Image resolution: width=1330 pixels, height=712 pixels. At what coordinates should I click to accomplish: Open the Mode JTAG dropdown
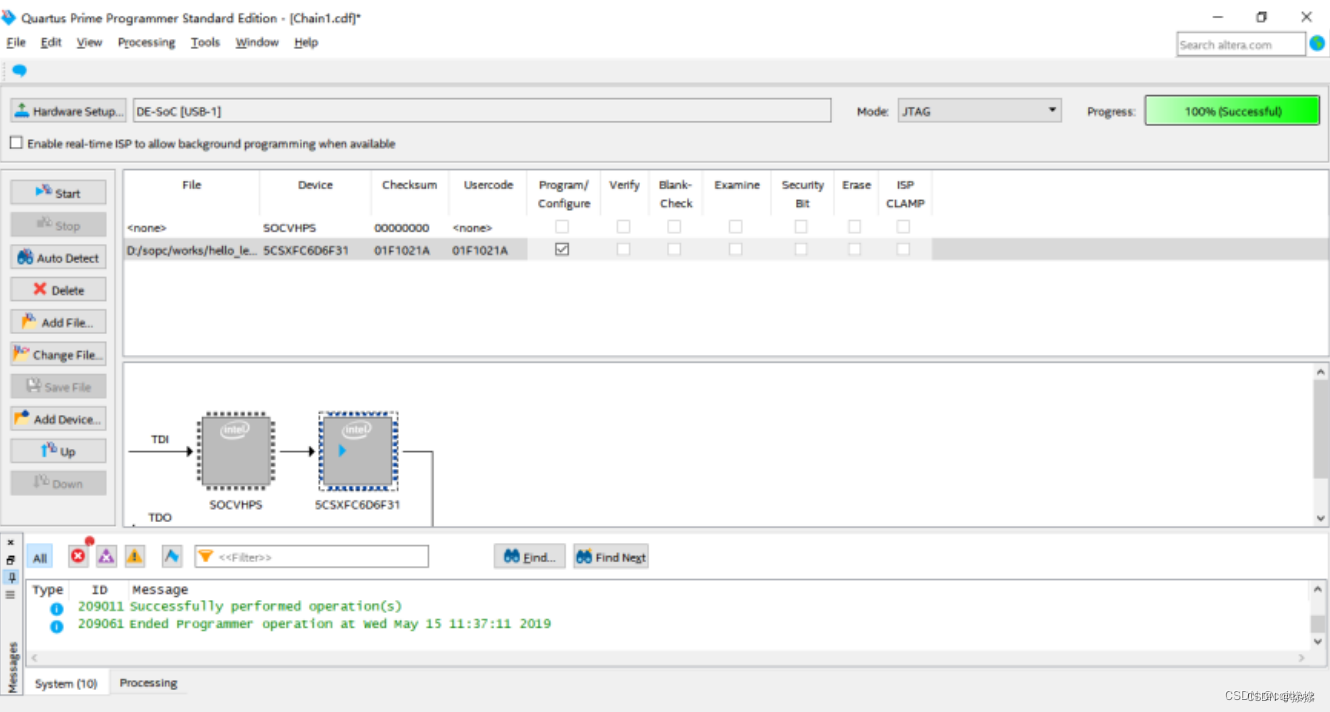(979, 111)
